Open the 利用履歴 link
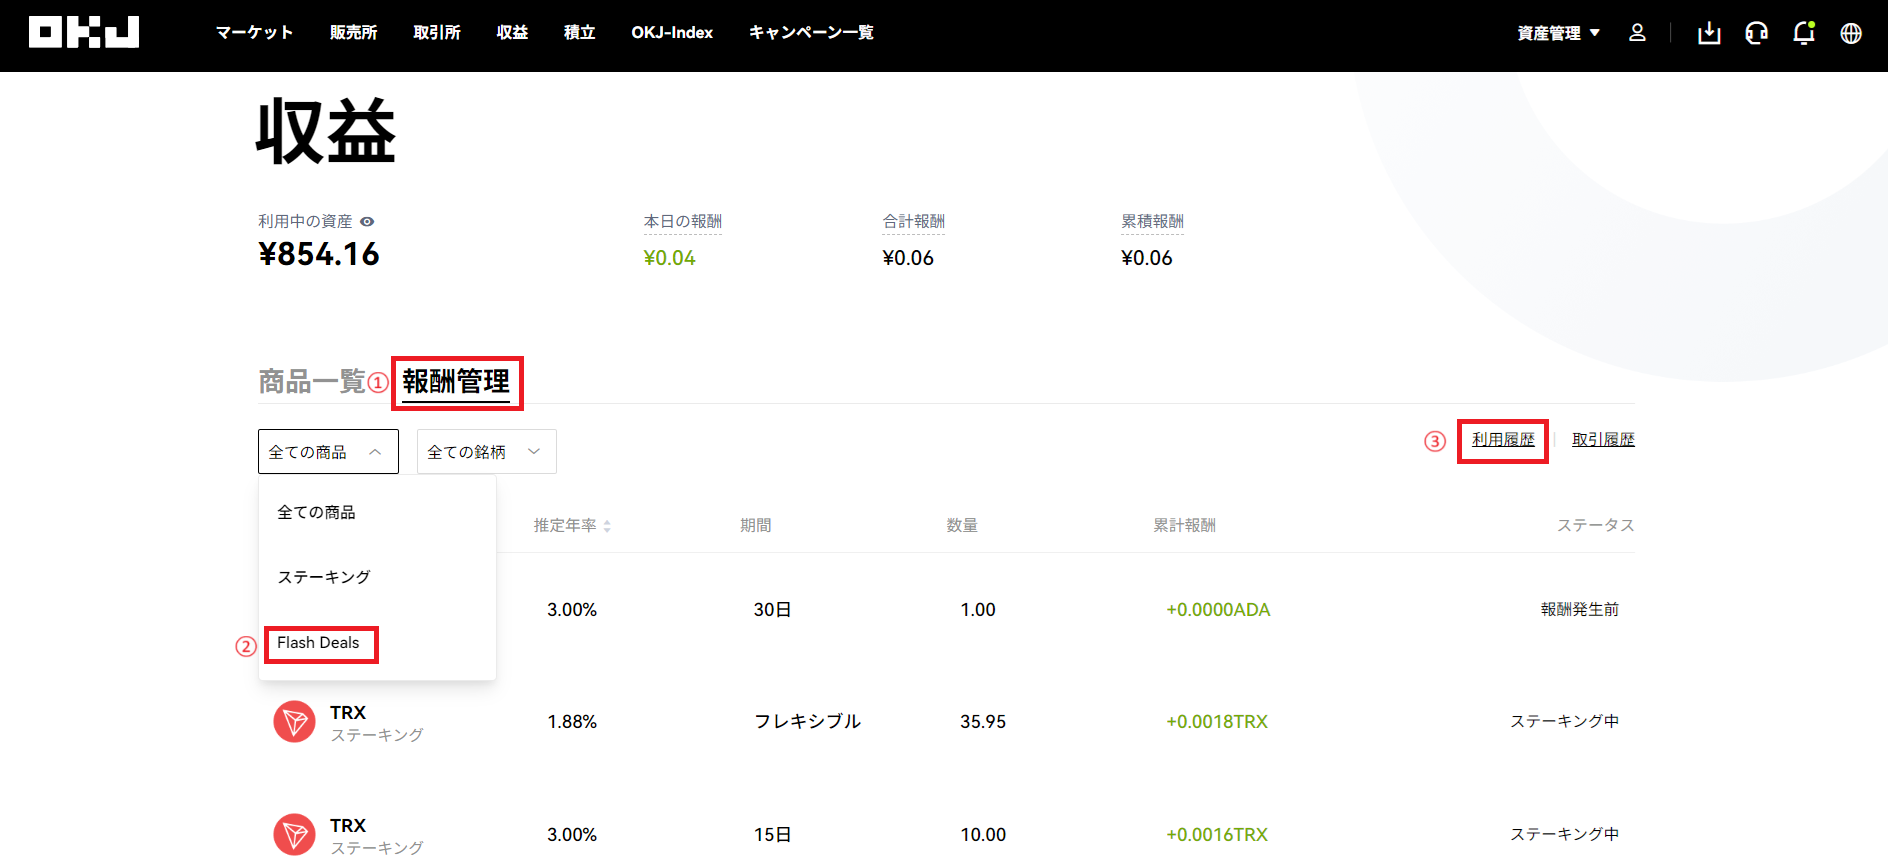 point(1503,440)
